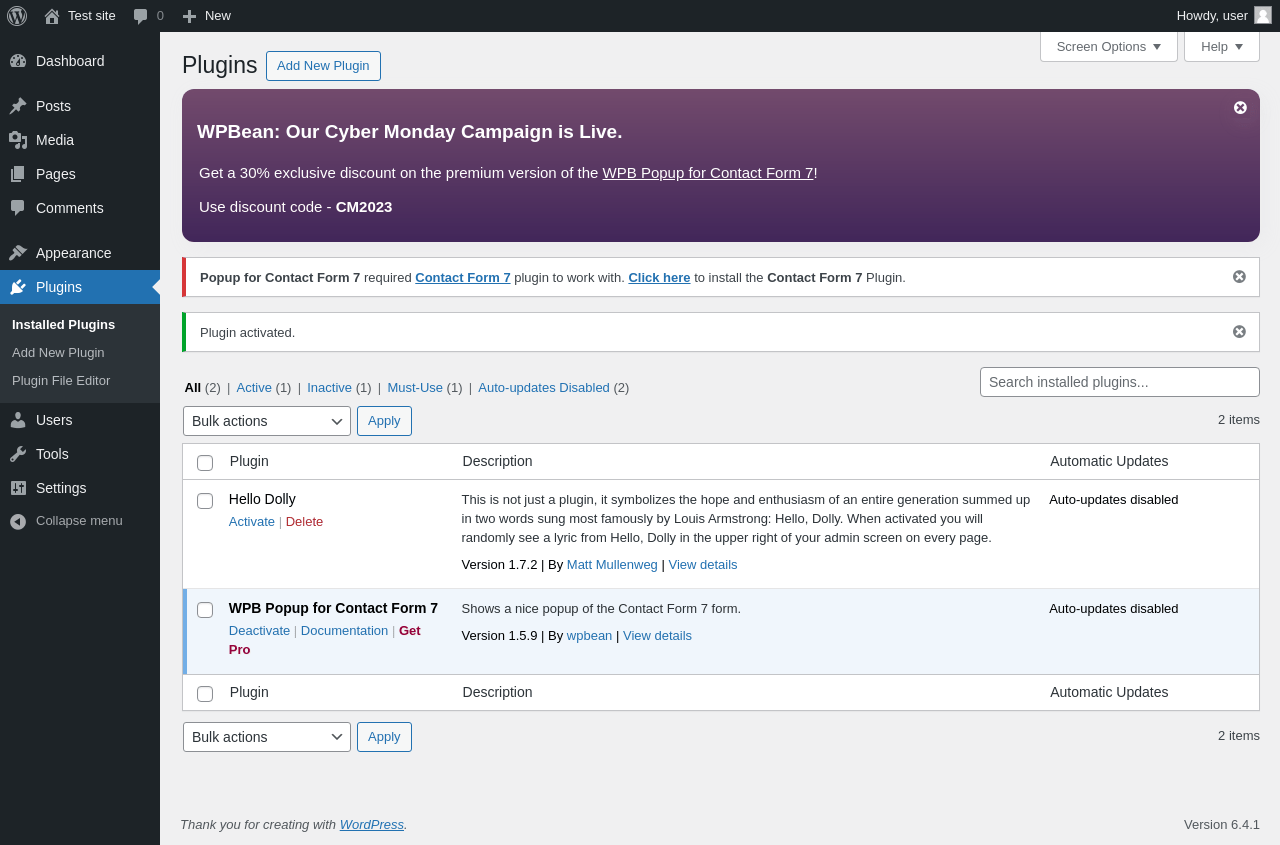Filter plugins by Inactive
This screenshot has height=845, width=1280.
(x=329, y=388)
